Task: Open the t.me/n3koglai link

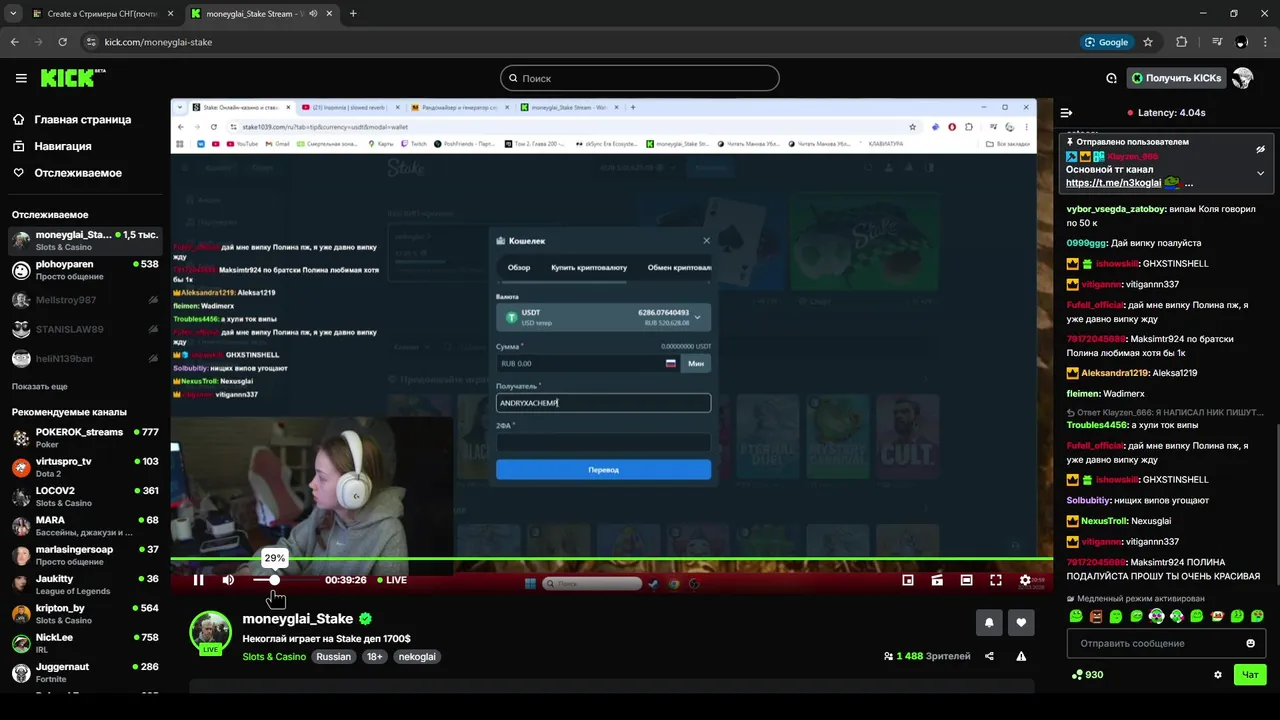Action: click(x=1113, y=183)
